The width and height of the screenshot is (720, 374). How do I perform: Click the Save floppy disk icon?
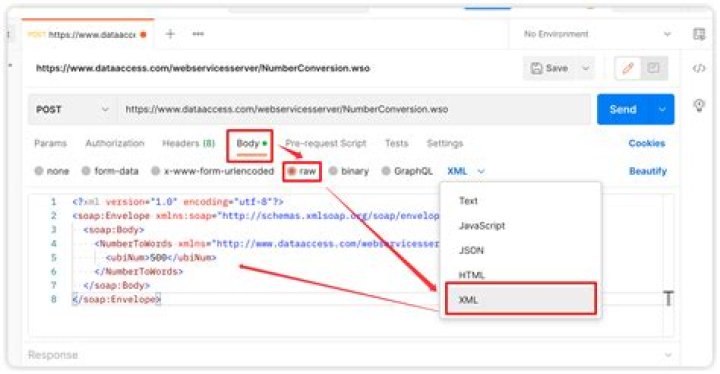pos(536,68)
